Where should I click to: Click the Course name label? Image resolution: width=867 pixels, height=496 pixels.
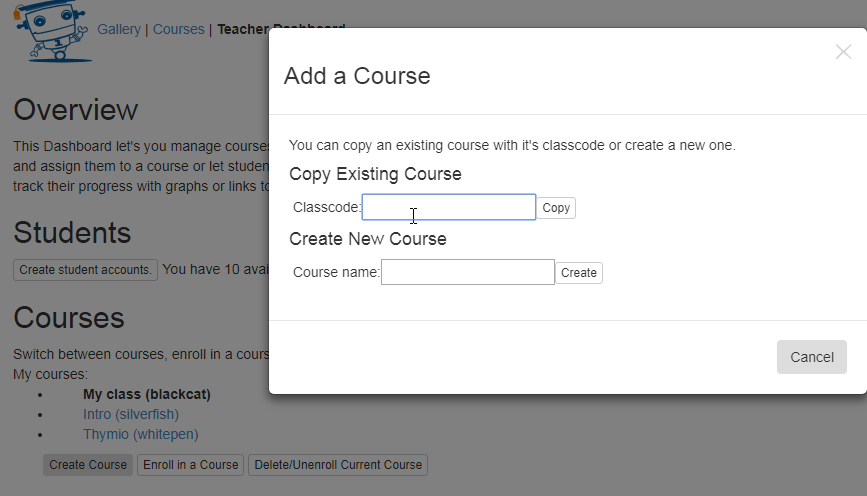tap(336, 272)
